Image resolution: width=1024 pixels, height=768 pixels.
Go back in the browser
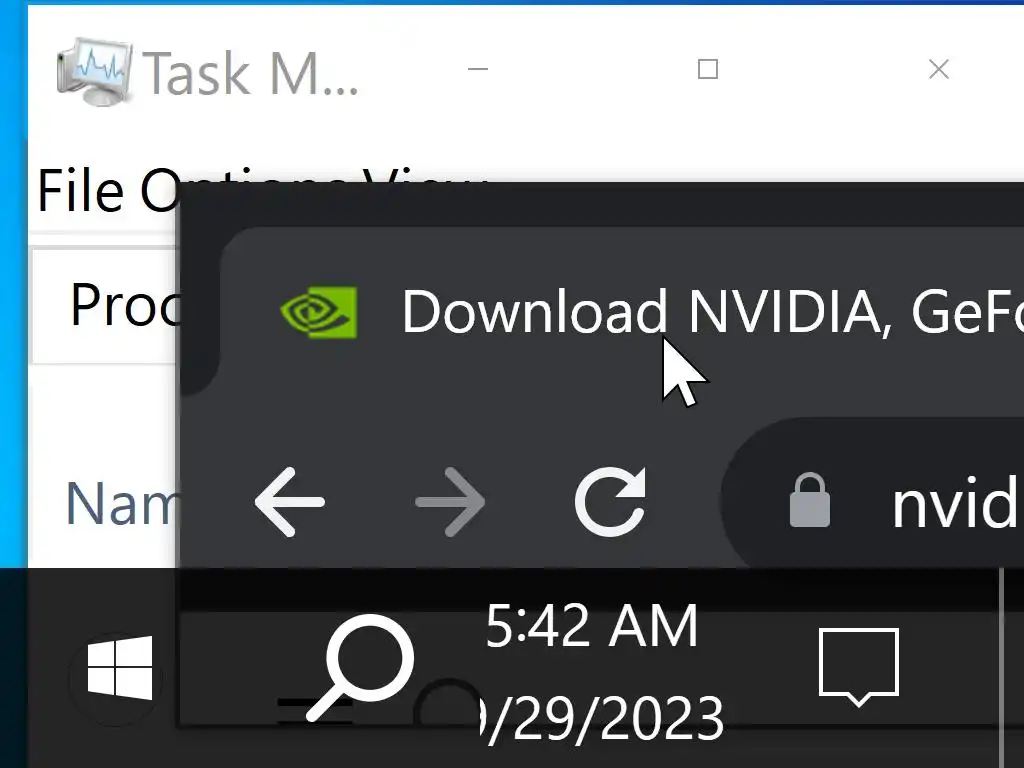click(x=289, y=502)
